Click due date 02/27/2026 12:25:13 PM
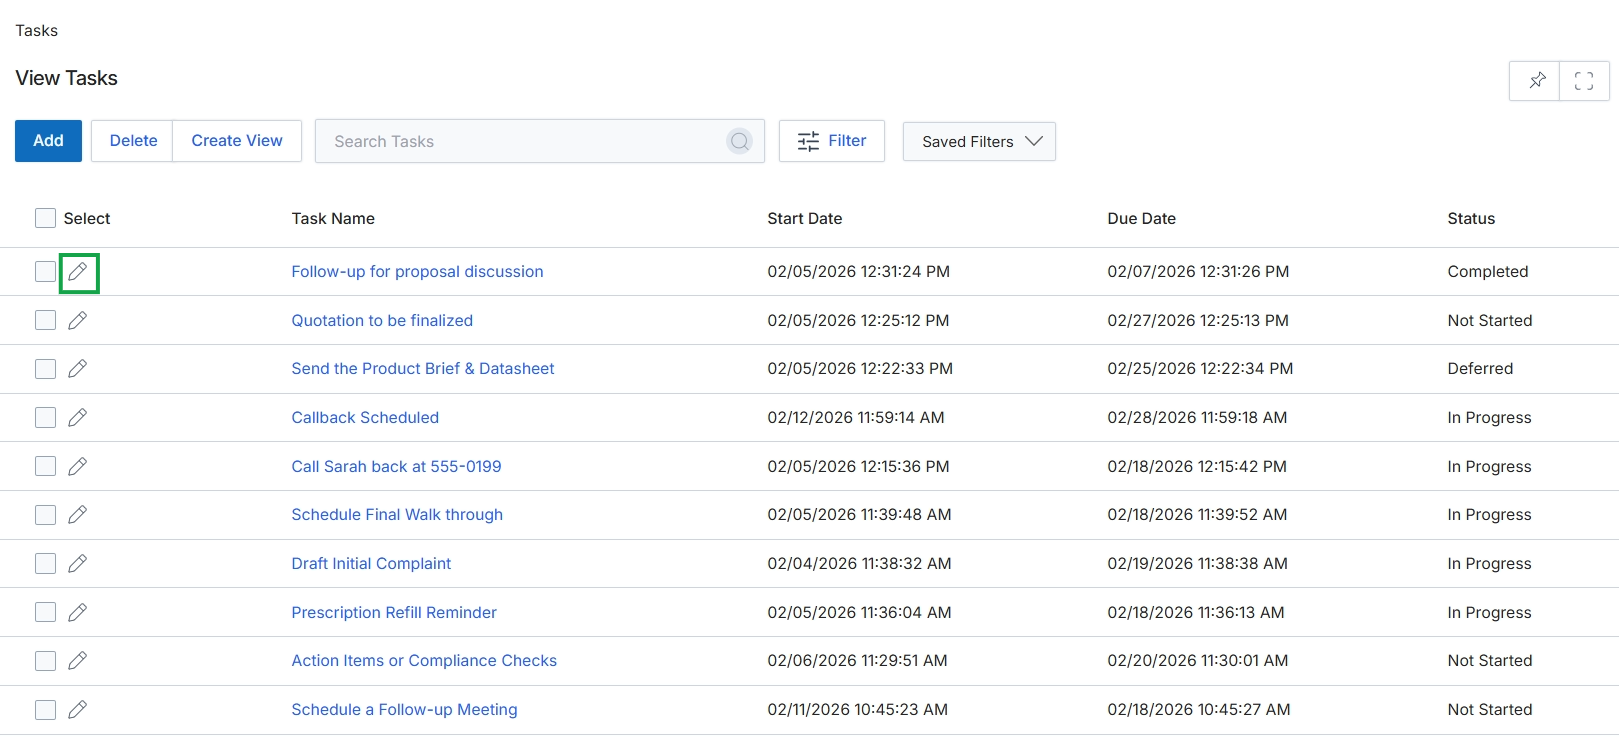Image resolution: width=1619 pixels, height=755 pixels. (x=1198, y=320)
